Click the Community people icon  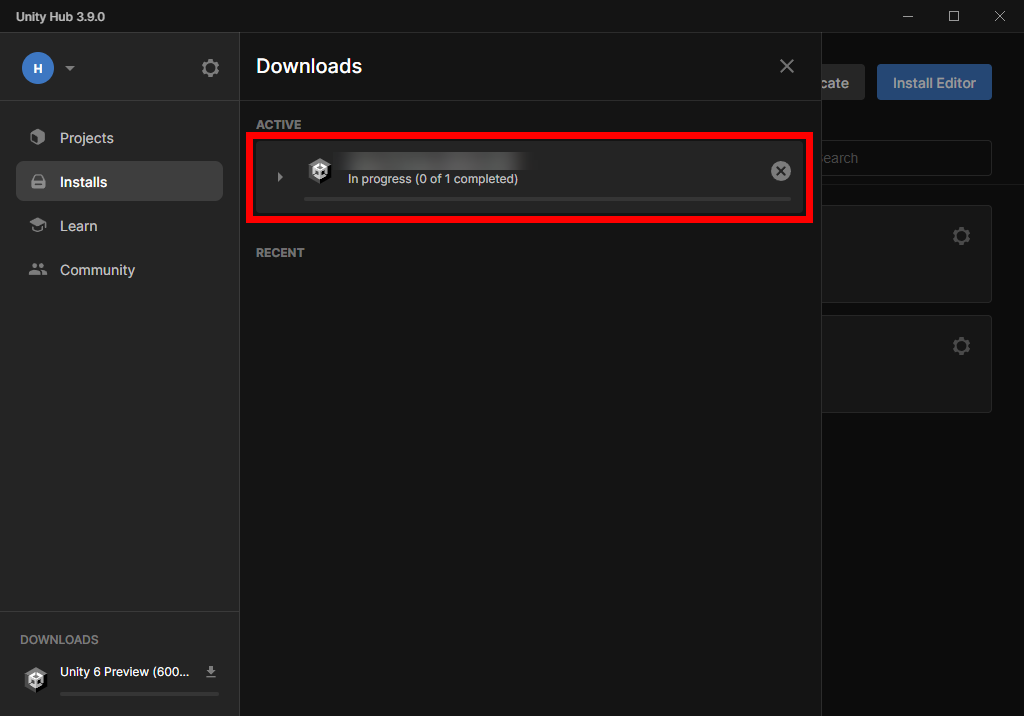[38, 269]
